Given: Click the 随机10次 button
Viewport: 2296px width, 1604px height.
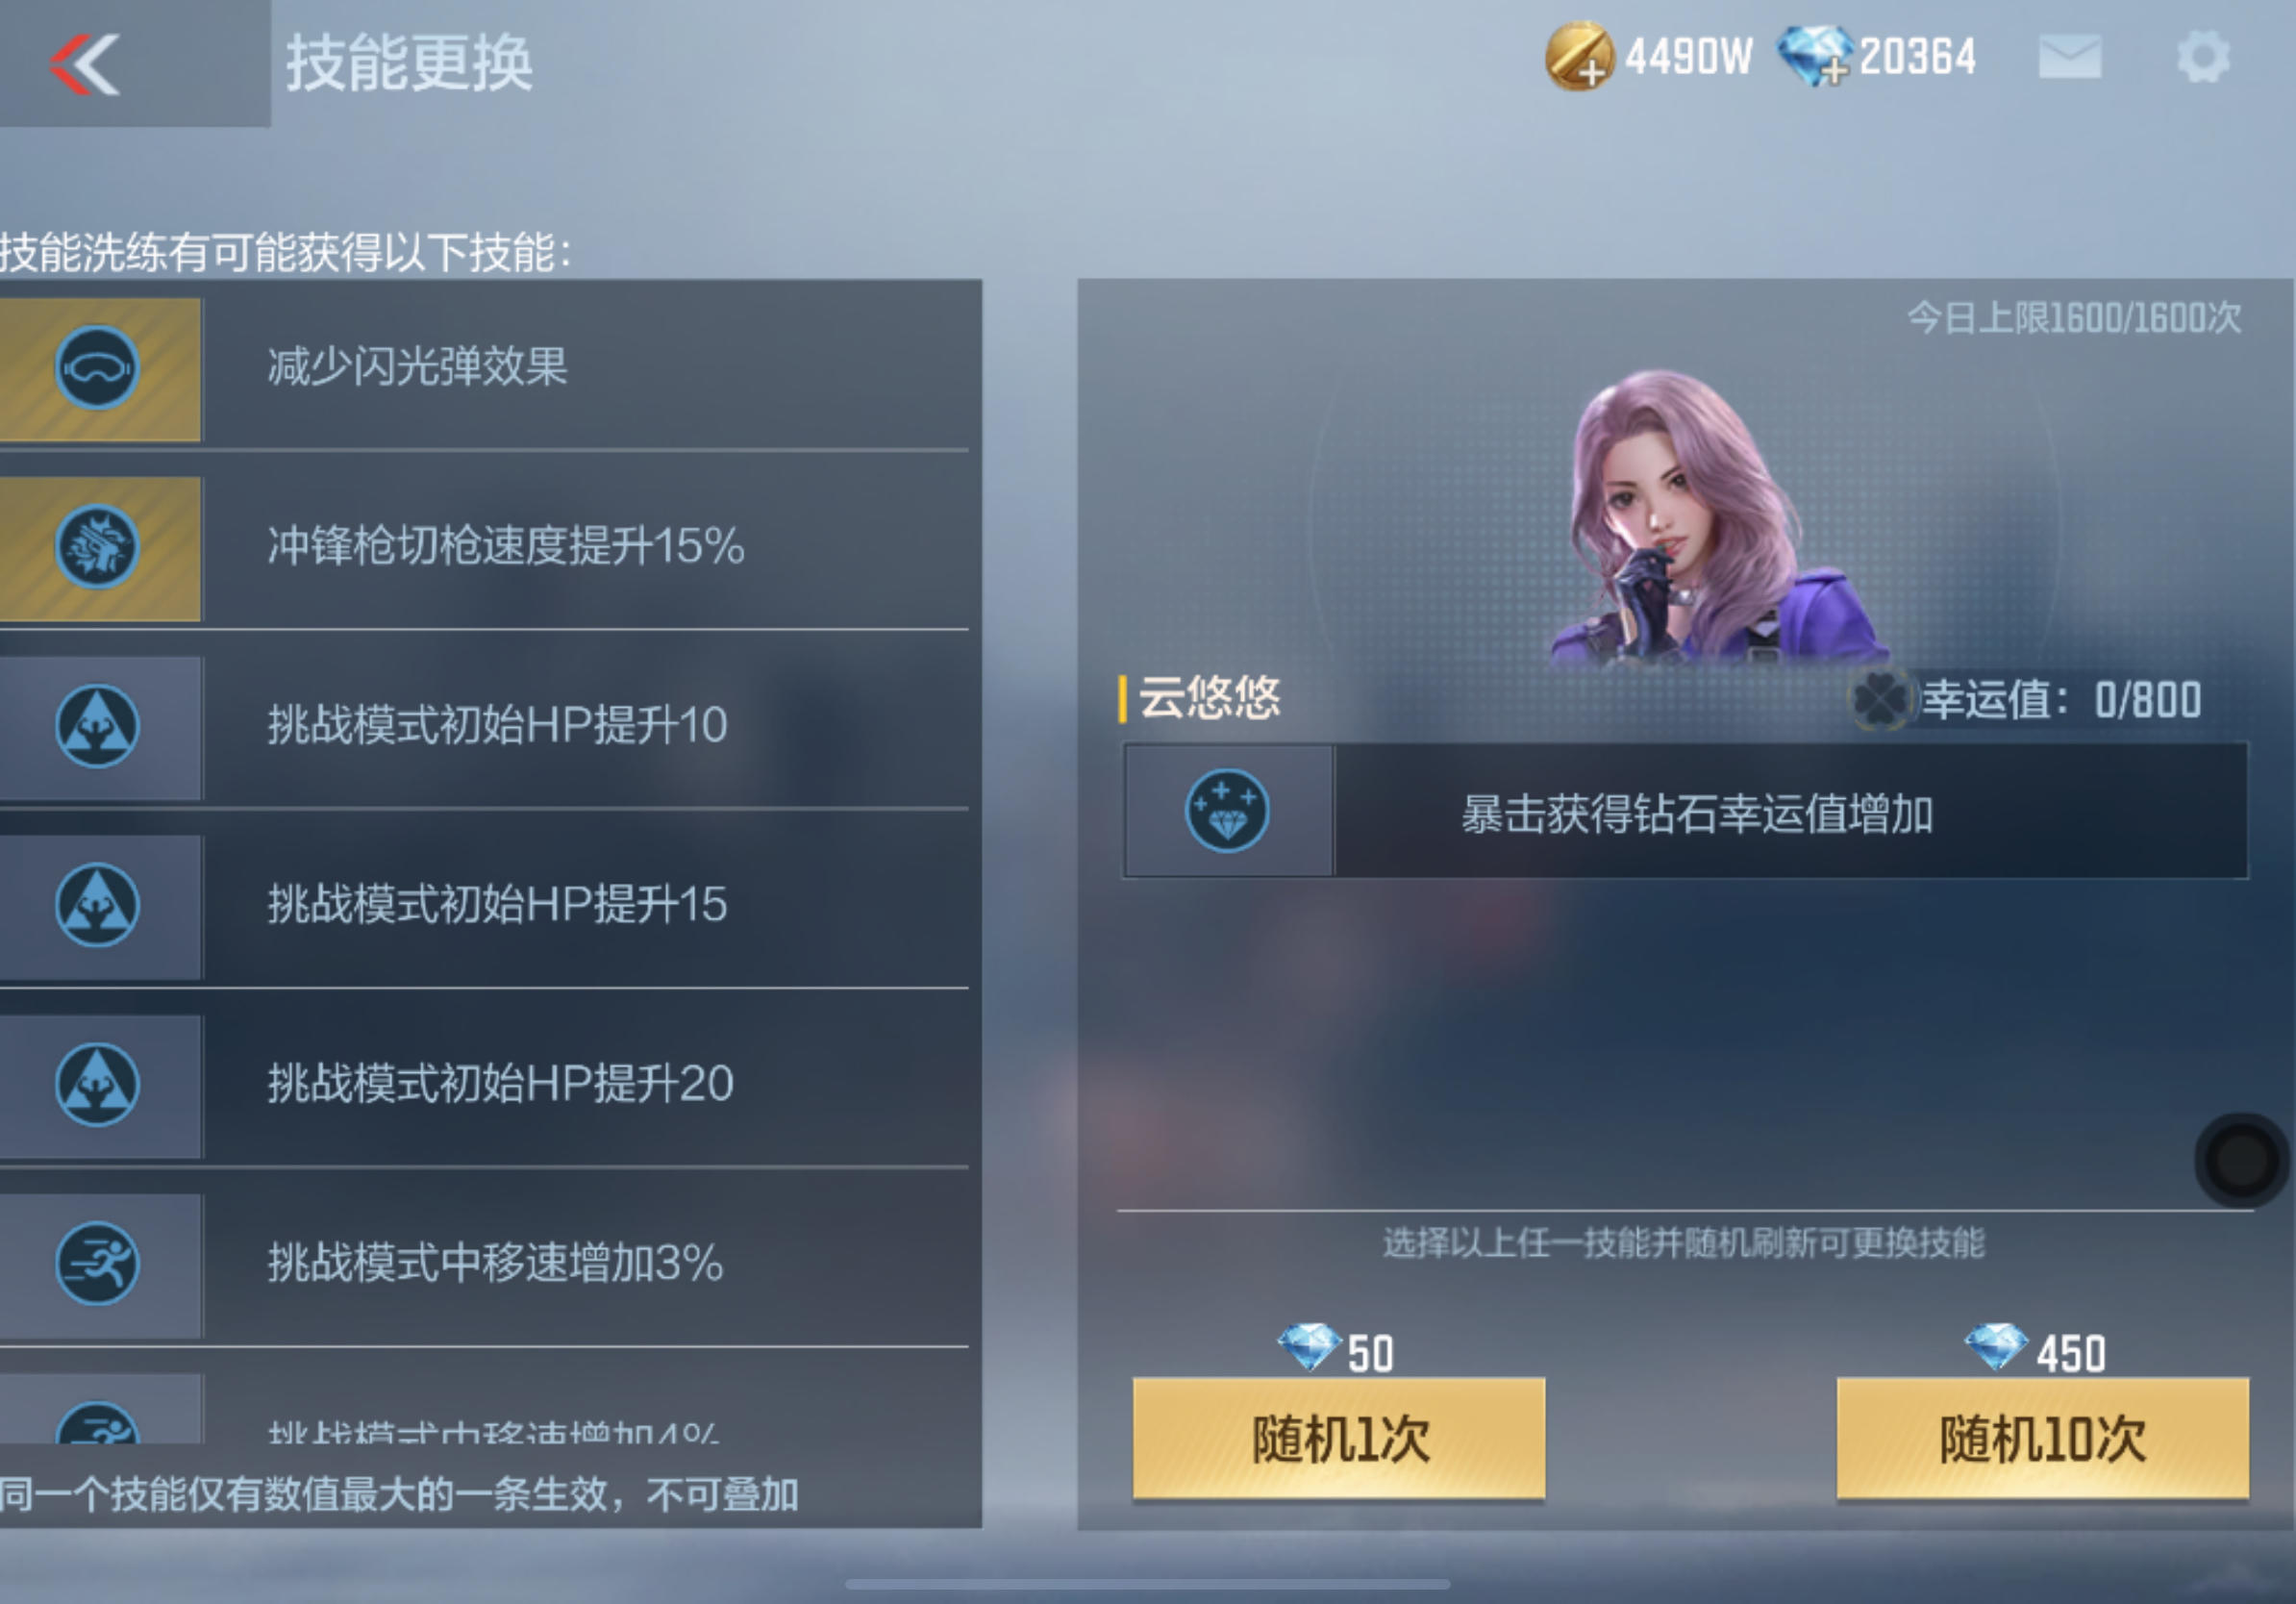Looking at the screenshot, I should coord(2043,1438).
